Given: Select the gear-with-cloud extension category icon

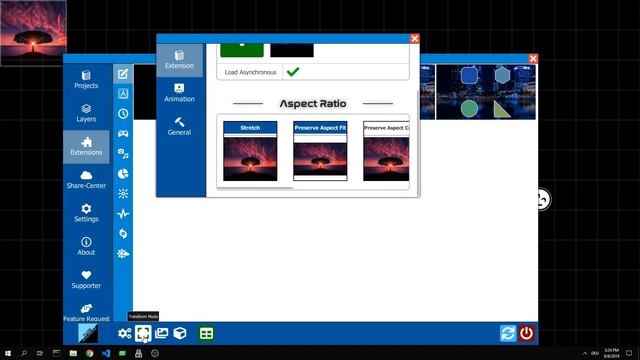Looking at the screenshot, I should (123, 253).
